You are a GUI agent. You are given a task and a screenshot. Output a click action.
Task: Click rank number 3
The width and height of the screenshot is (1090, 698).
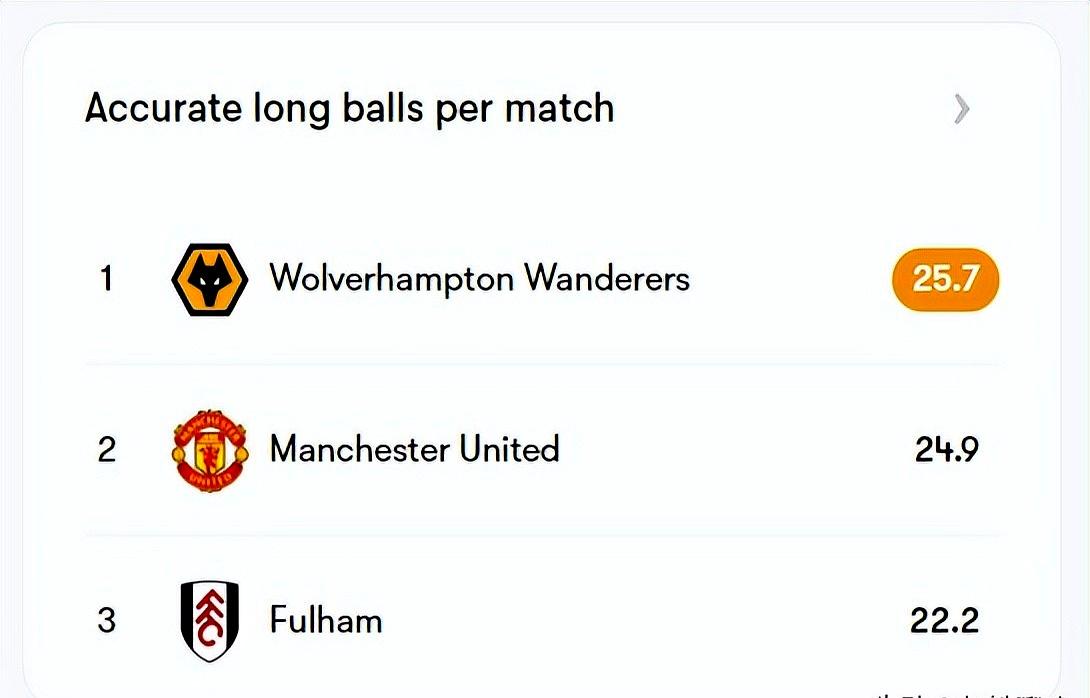pos(106,621)
